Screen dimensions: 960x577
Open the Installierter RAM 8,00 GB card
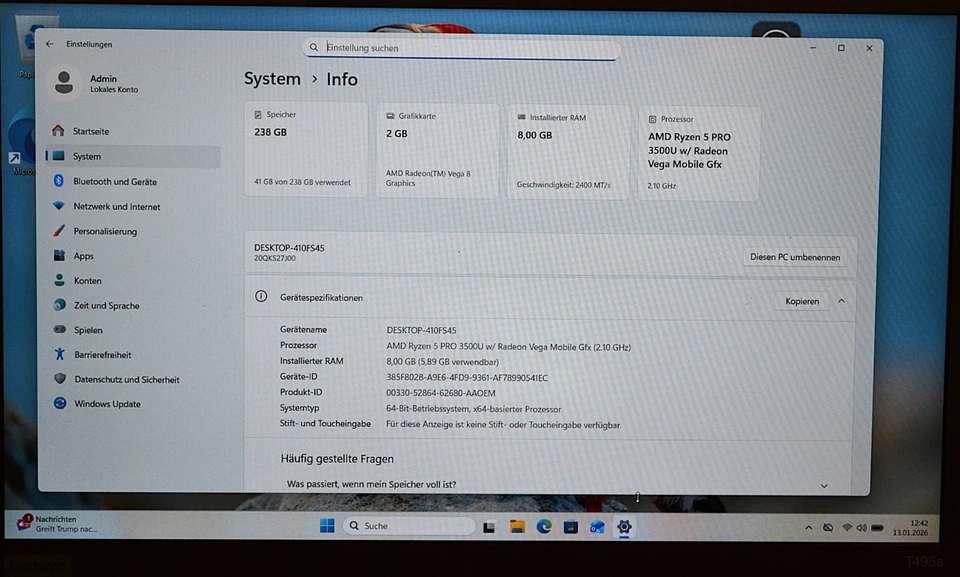click(x=568, y=152)
